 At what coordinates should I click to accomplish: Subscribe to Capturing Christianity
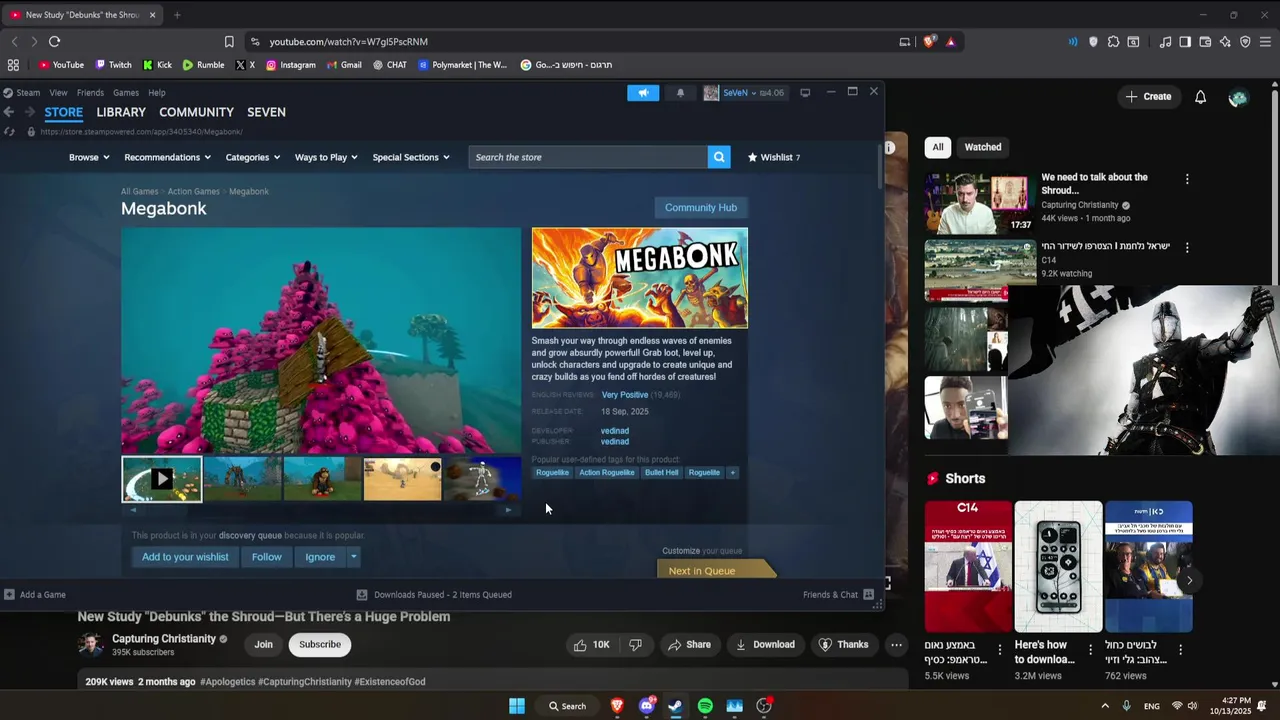click(x=320, y=645)
